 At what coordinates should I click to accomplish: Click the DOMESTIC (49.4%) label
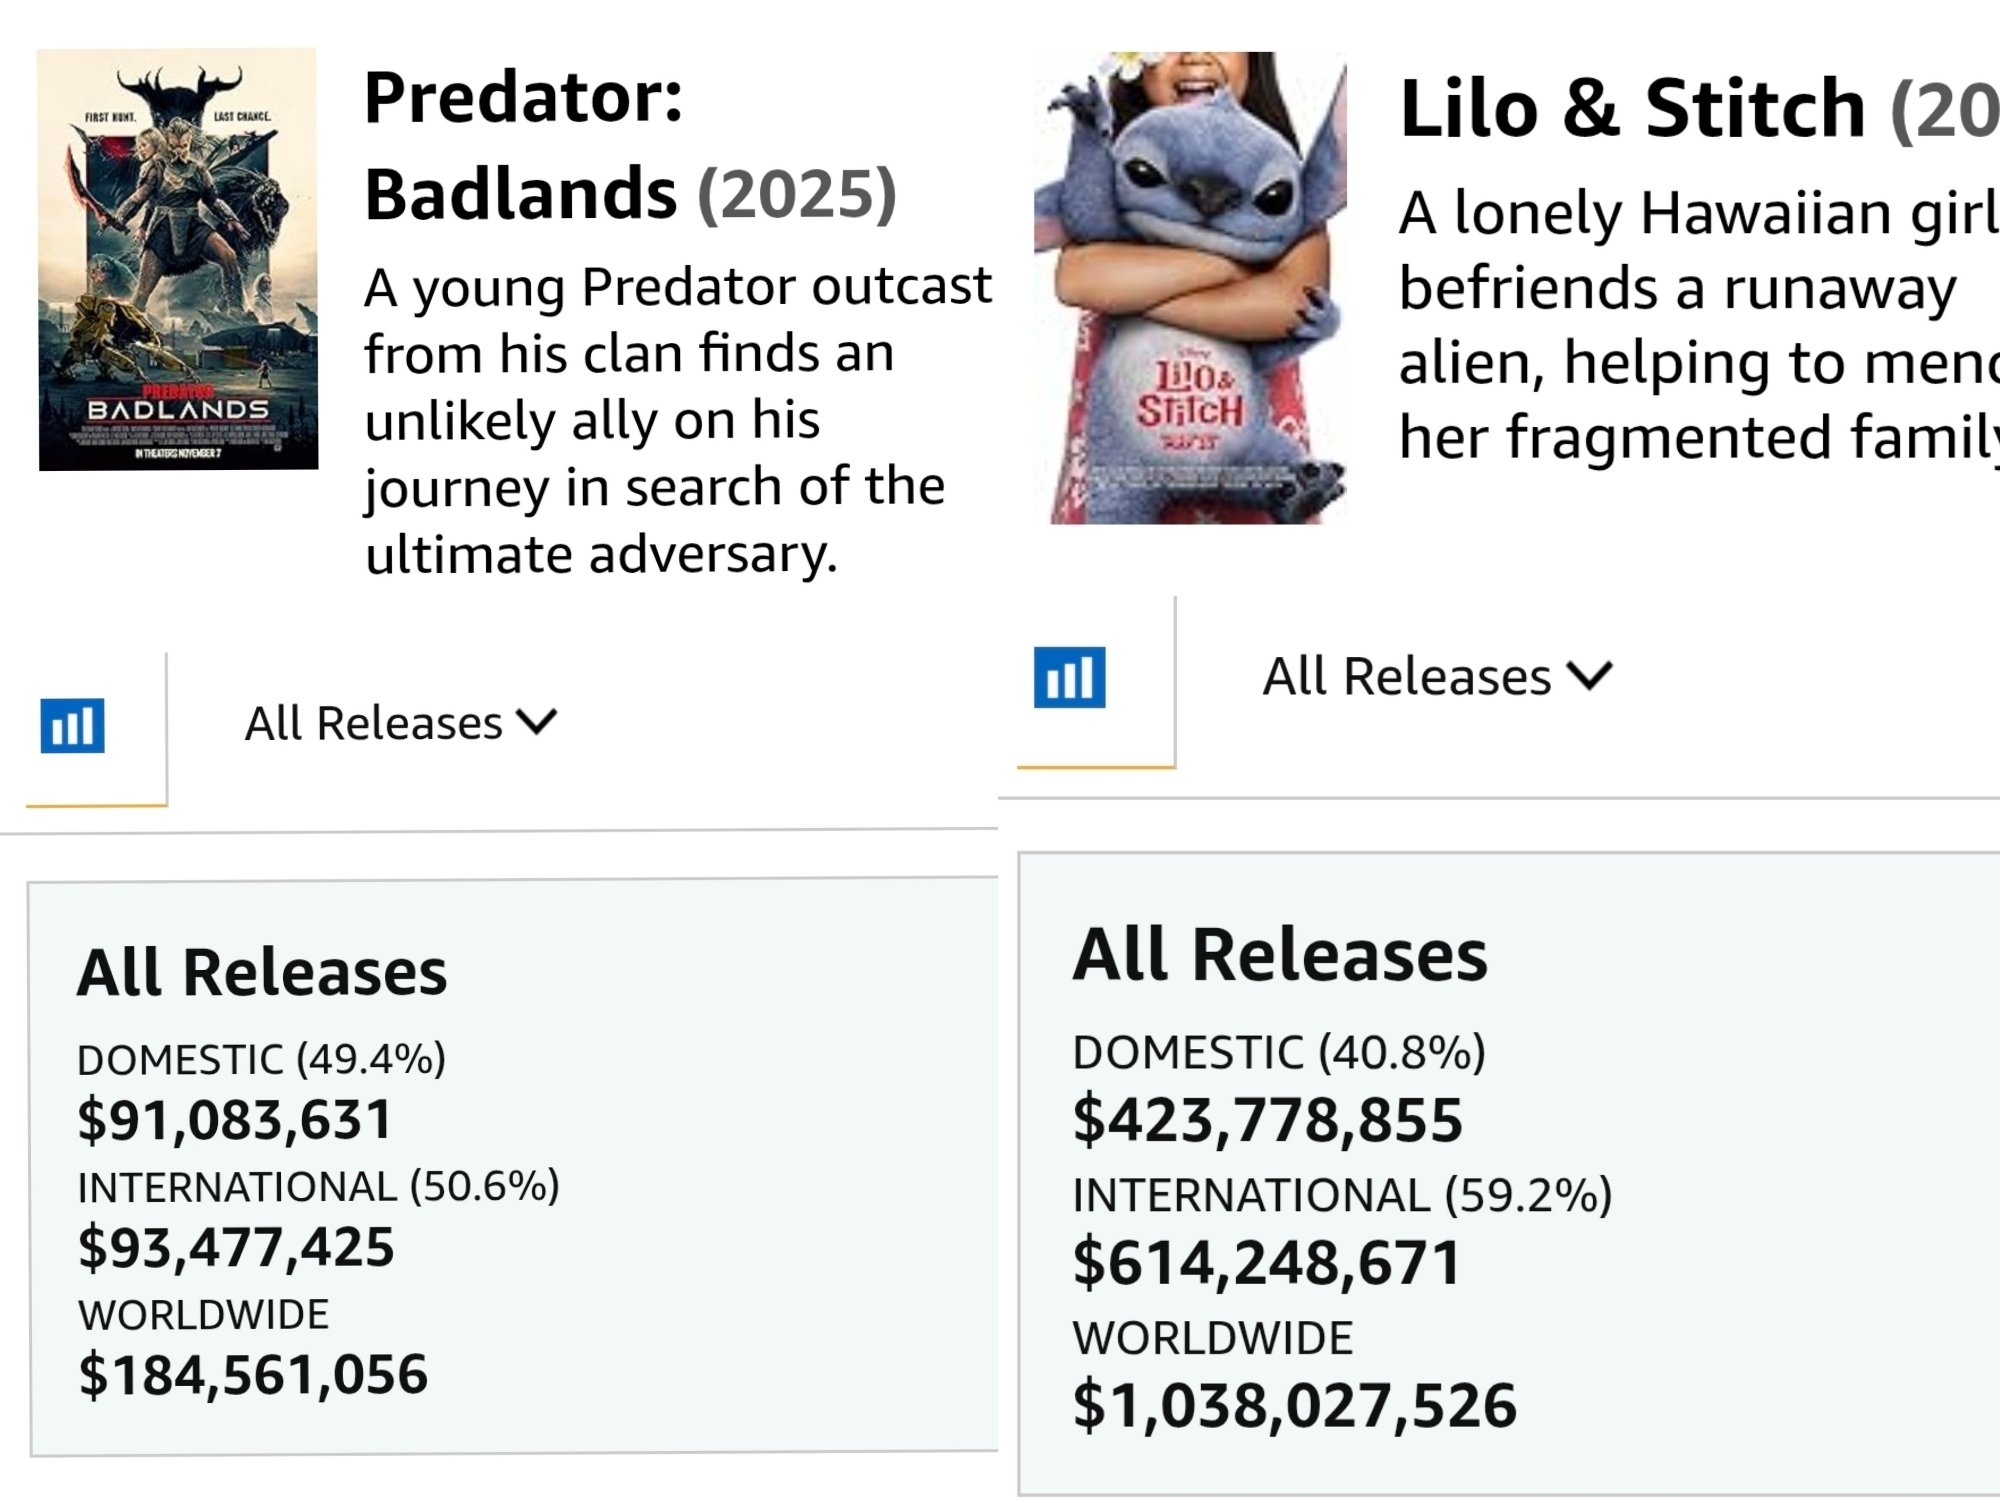tap(261, 1059)
